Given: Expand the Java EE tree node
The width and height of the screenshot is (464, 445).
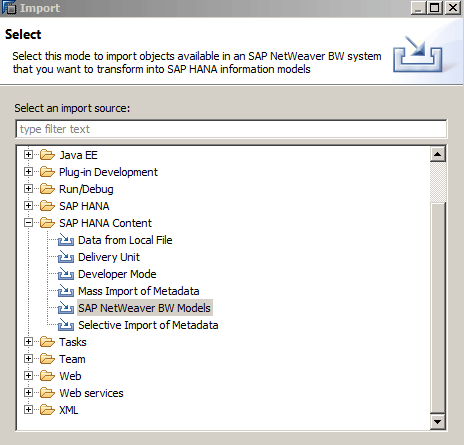Looking at the screenshot, I should (28, 155).
